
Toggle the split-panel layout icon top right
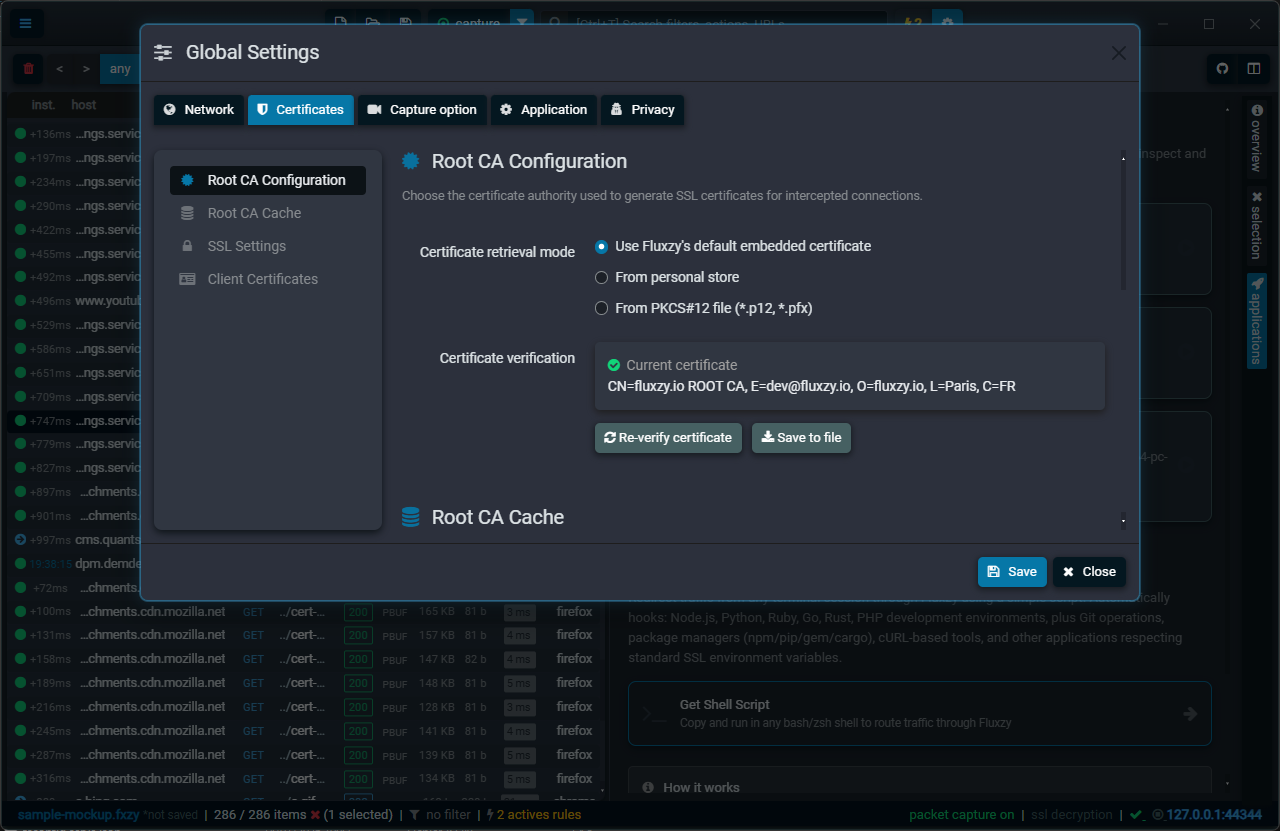click(1255, 68)
